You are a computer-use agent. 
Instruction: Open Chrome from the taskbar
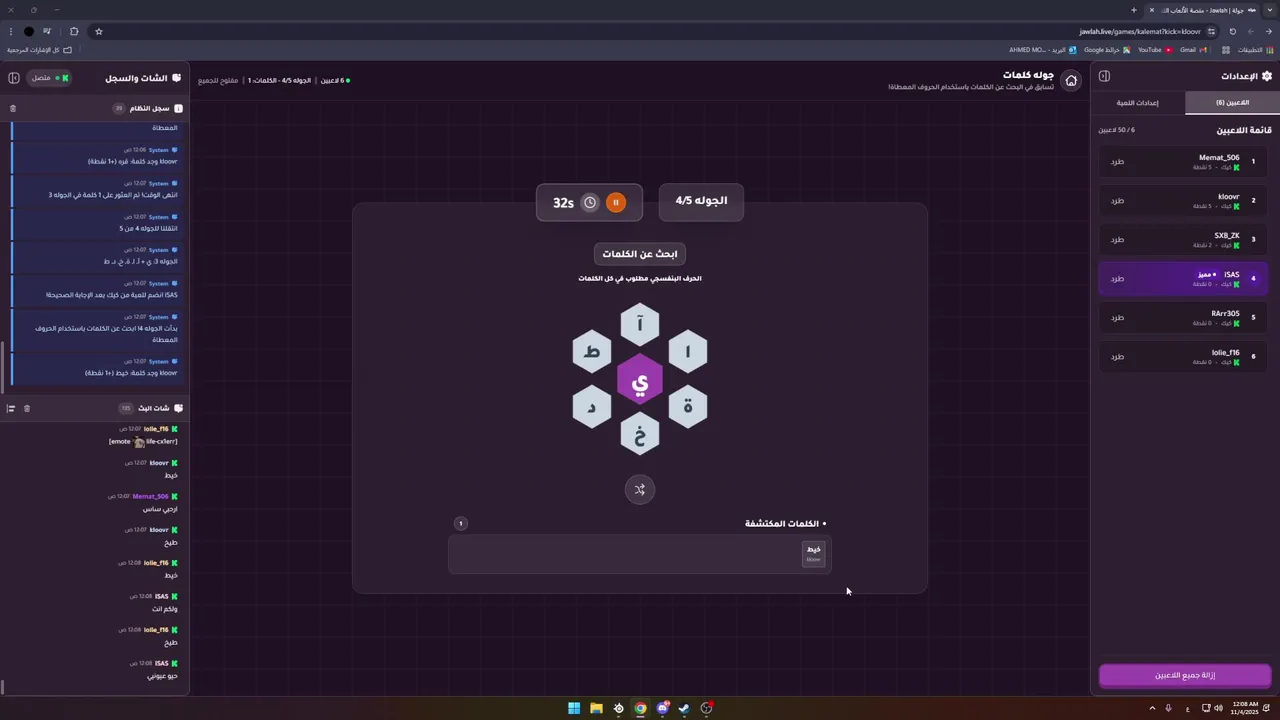tap(640, 708)
